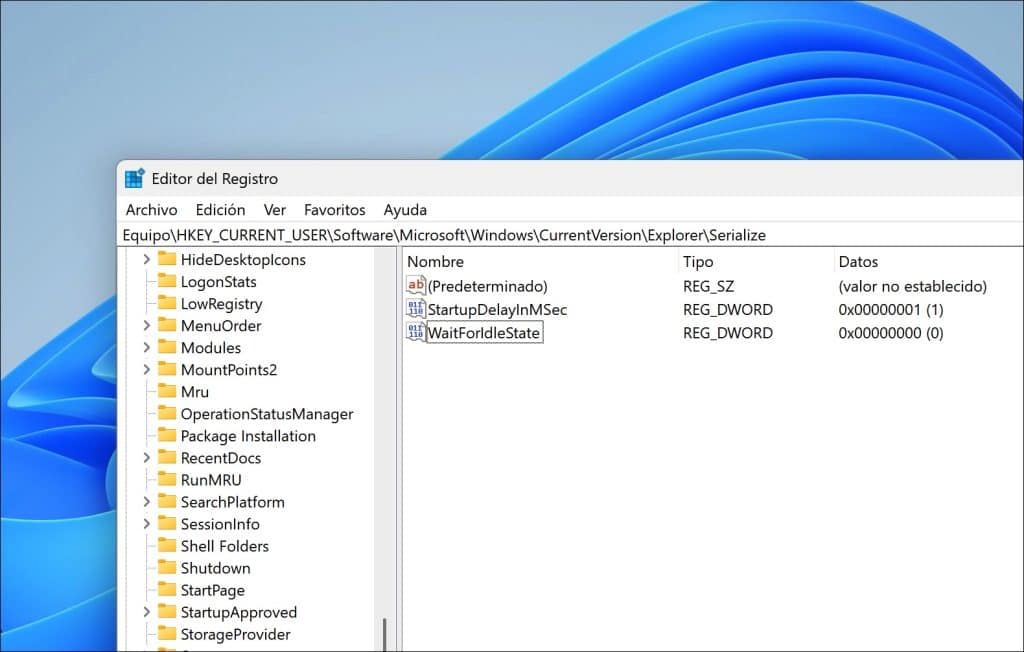Expand the MenuOrder tree node
This screenshot has height=652, width=1024.
pos(147,325)
